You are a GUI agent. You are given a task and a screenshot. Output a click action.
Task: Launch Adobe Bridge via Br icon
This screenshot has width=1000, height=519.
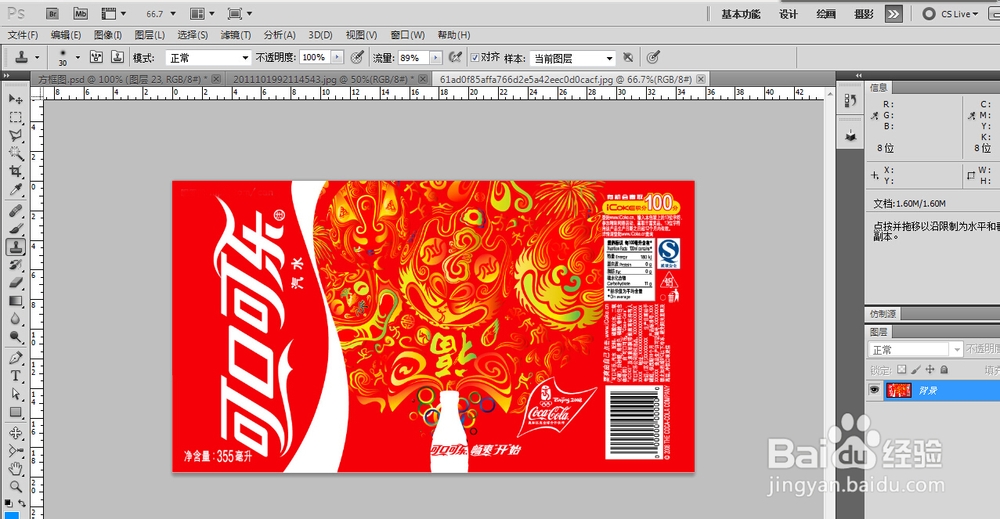(x=53, y=13)
